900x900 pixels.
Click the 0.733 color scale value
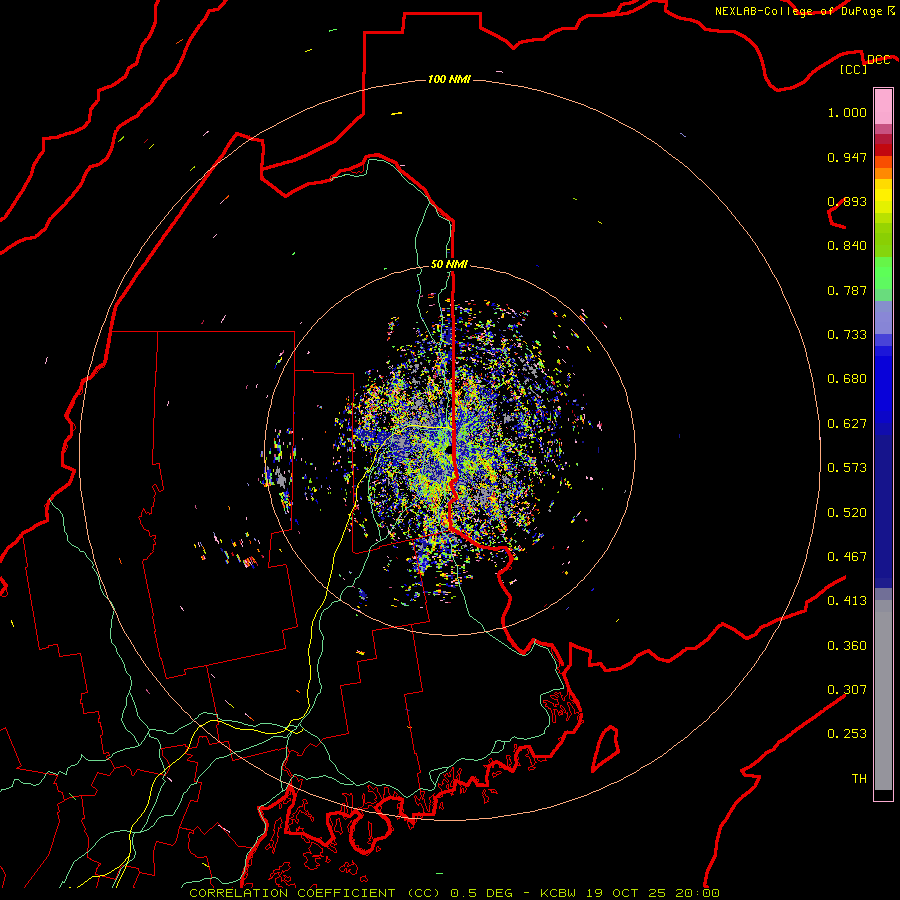847,335
